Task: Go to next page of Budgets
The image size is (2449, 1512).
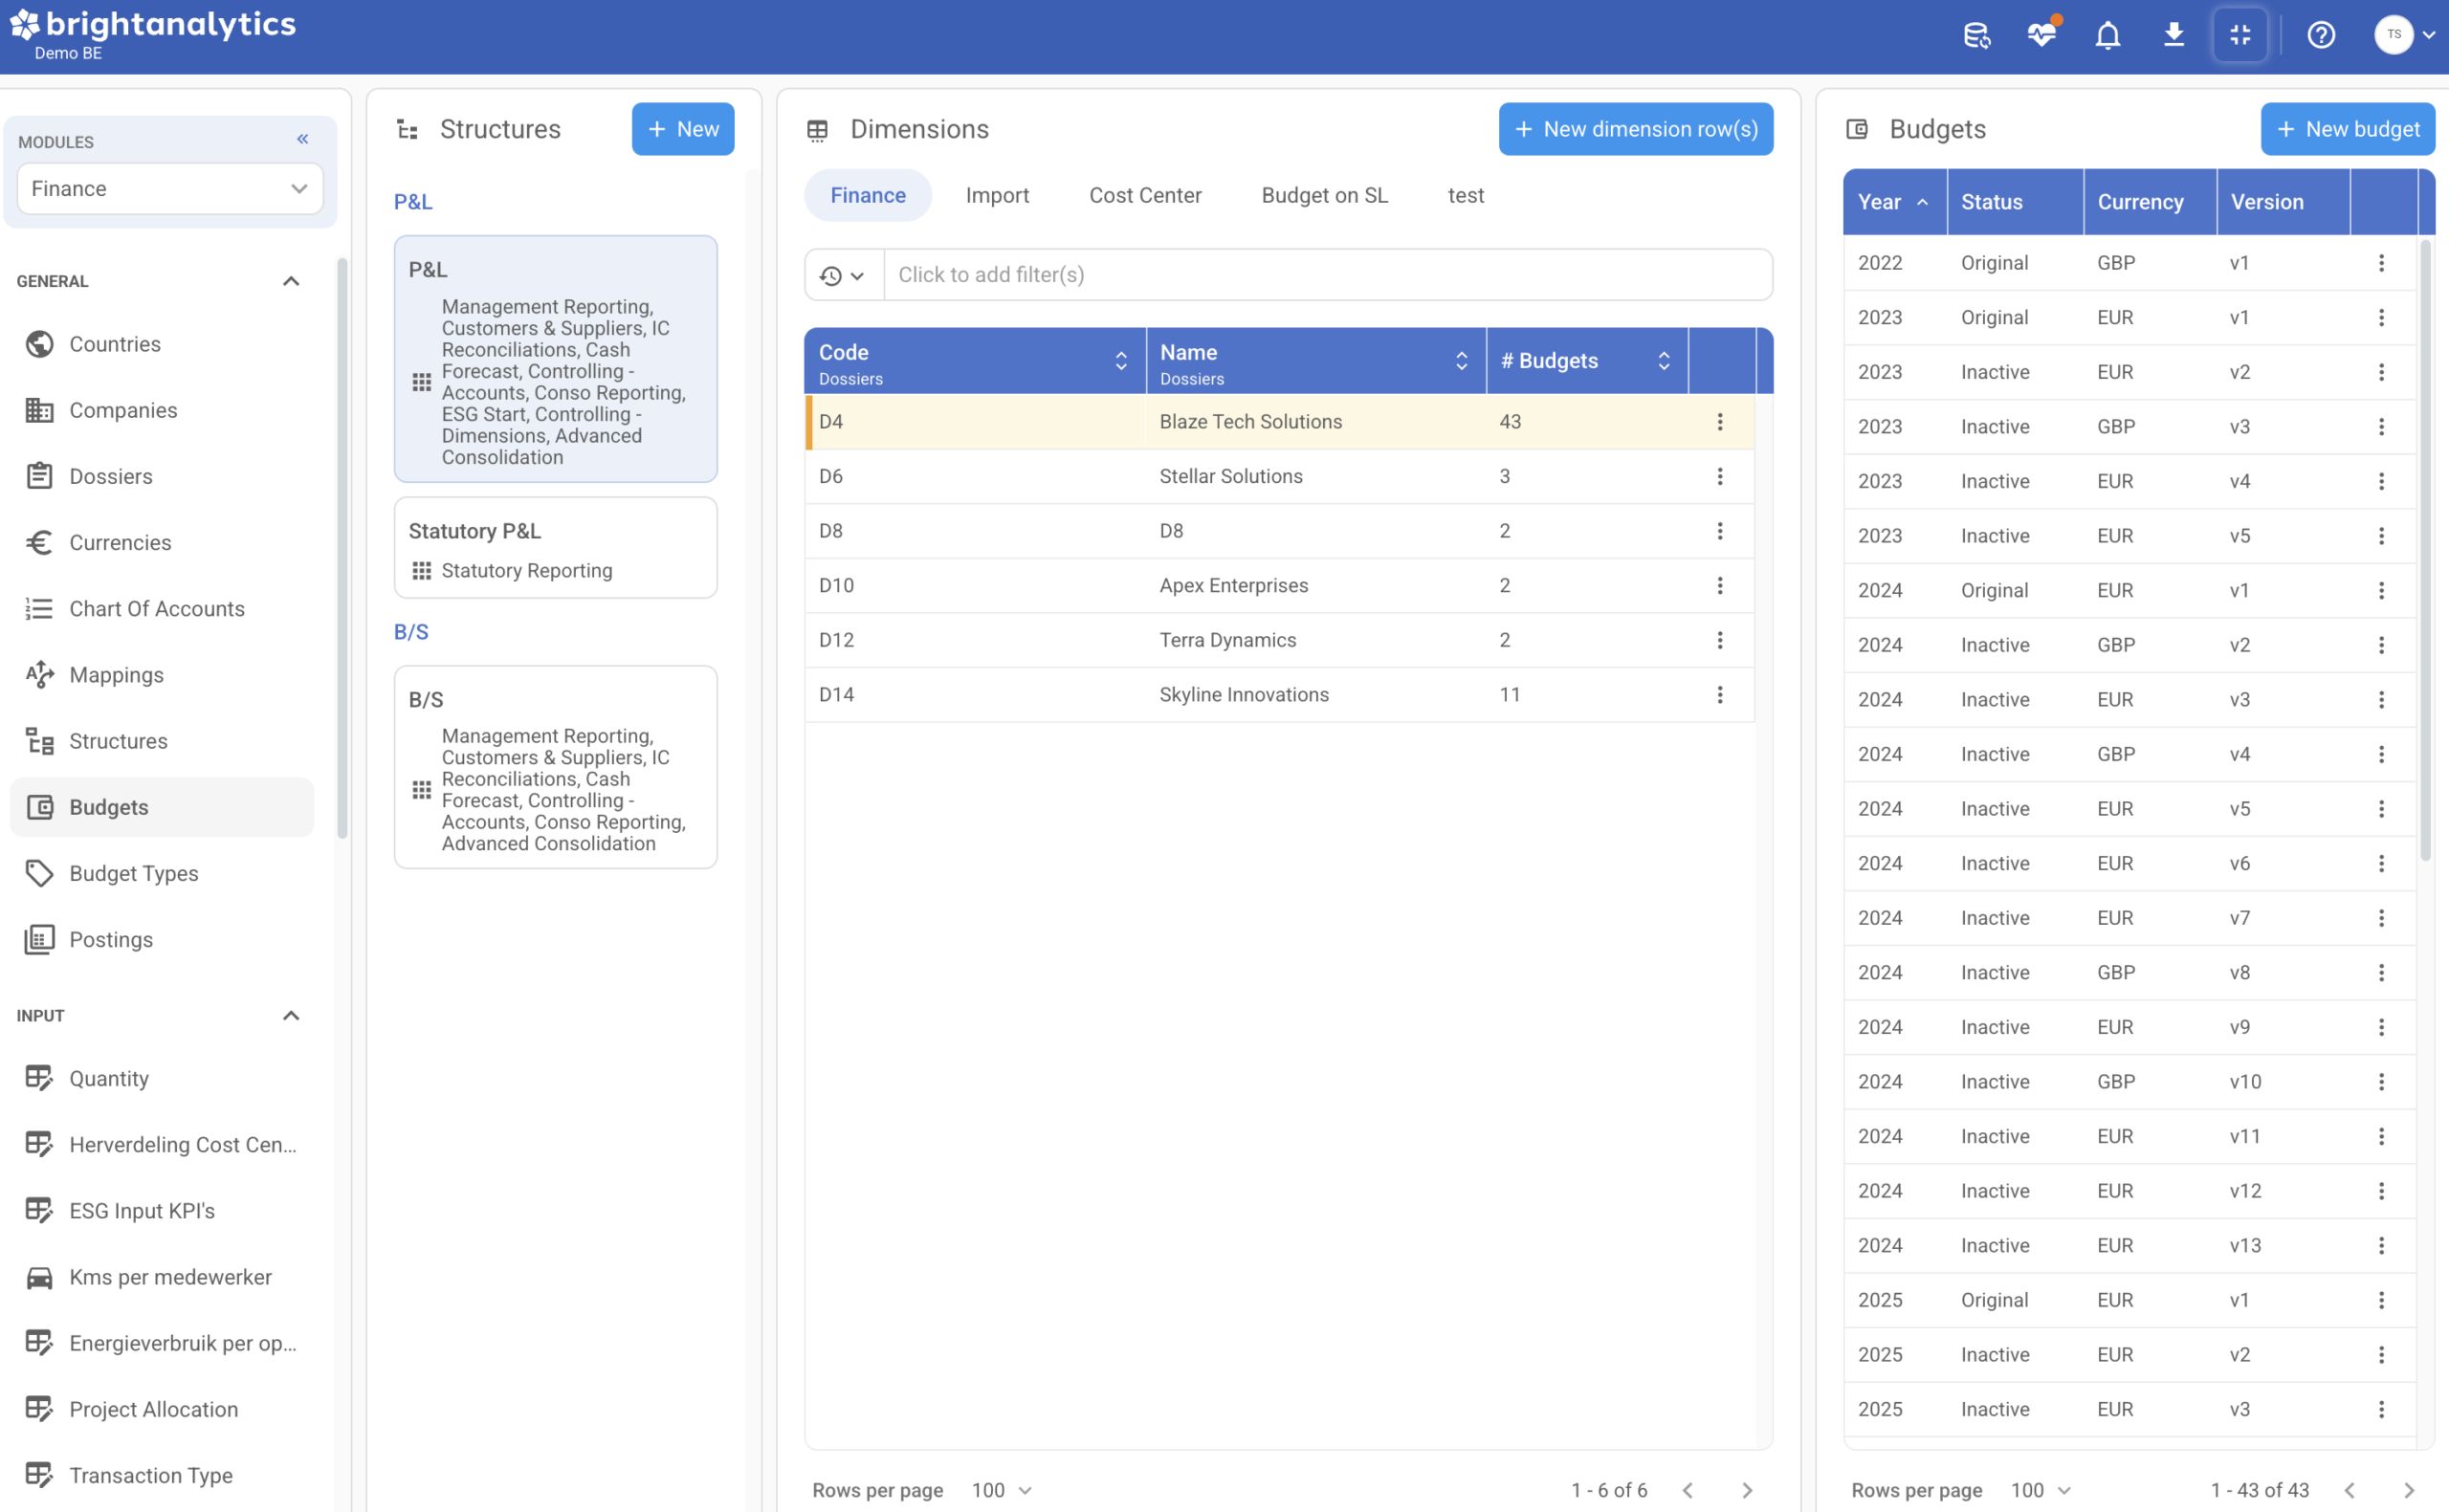Action: click(2409, 1490)
